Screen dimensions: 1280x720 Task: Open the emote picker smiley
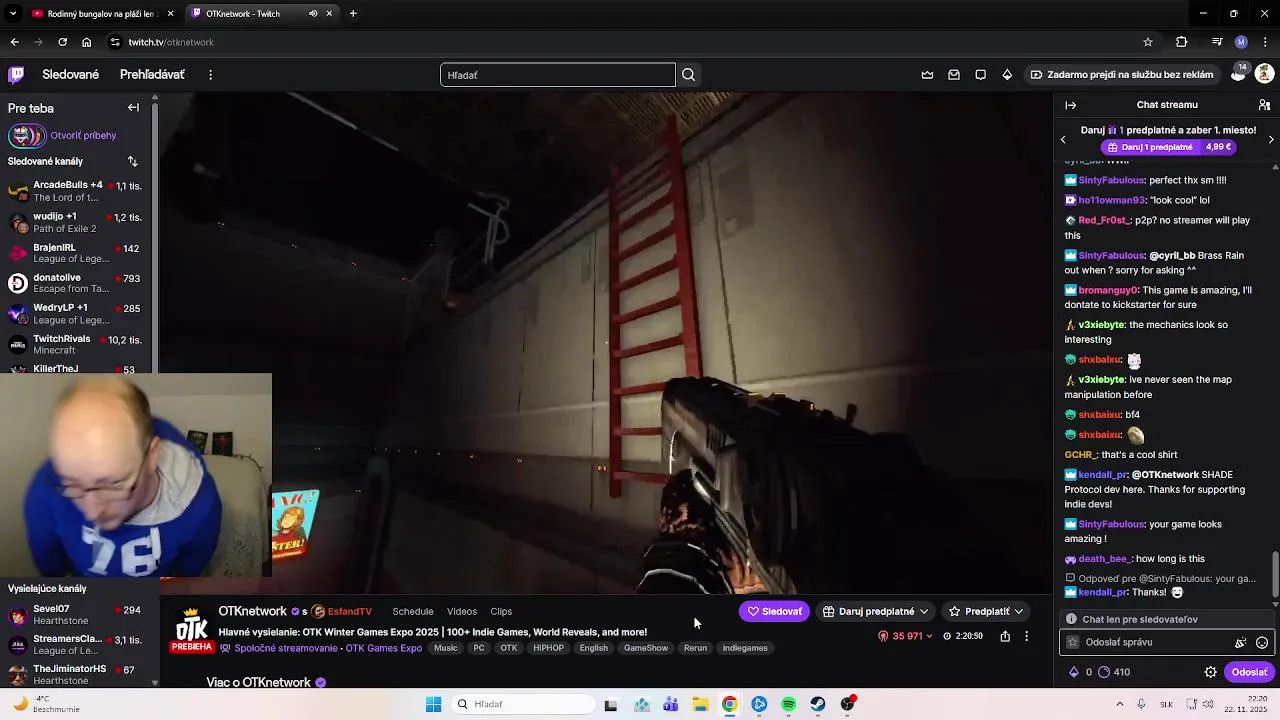click(1262, 643)
